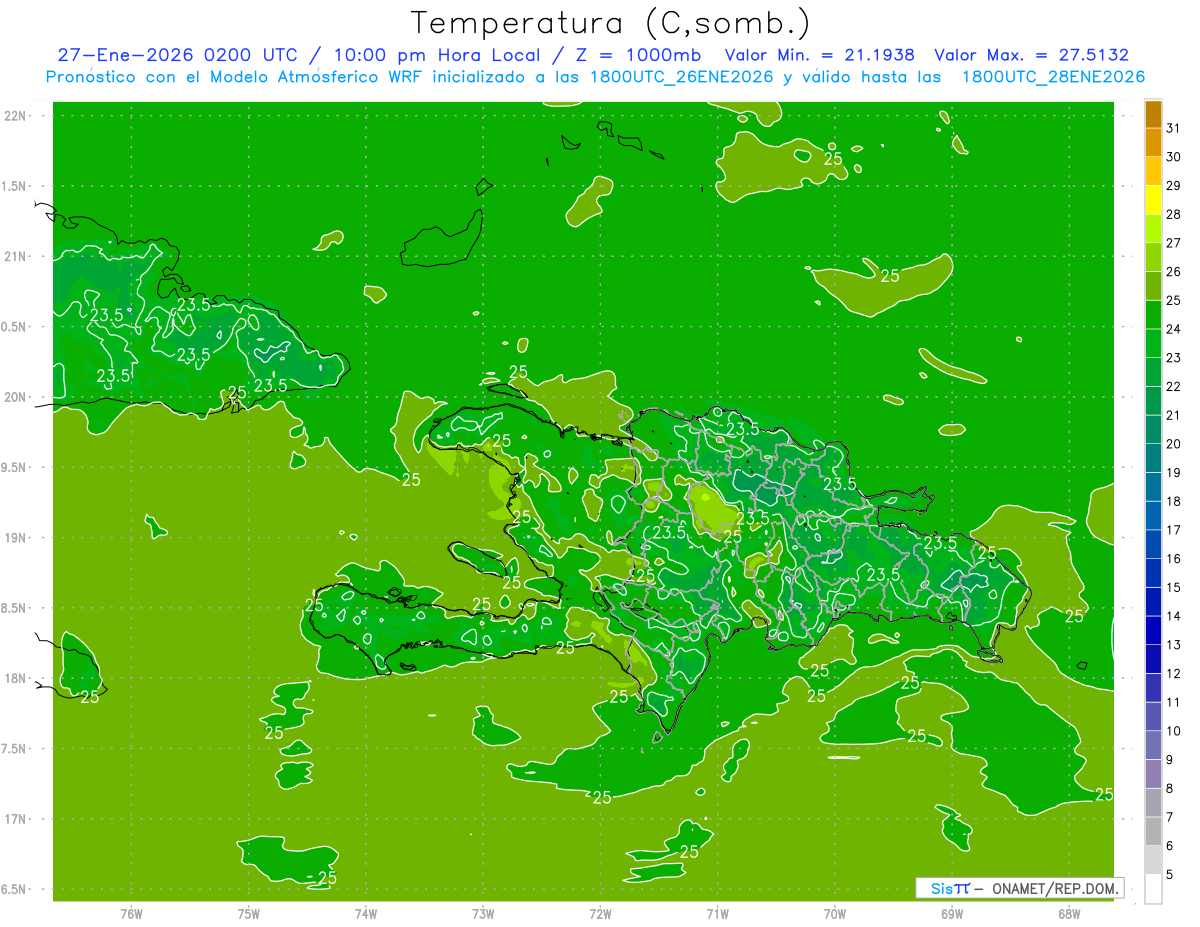Click the '31' color scale value
Viewport: 1200px width, 927px height.
pos(1174,128)
